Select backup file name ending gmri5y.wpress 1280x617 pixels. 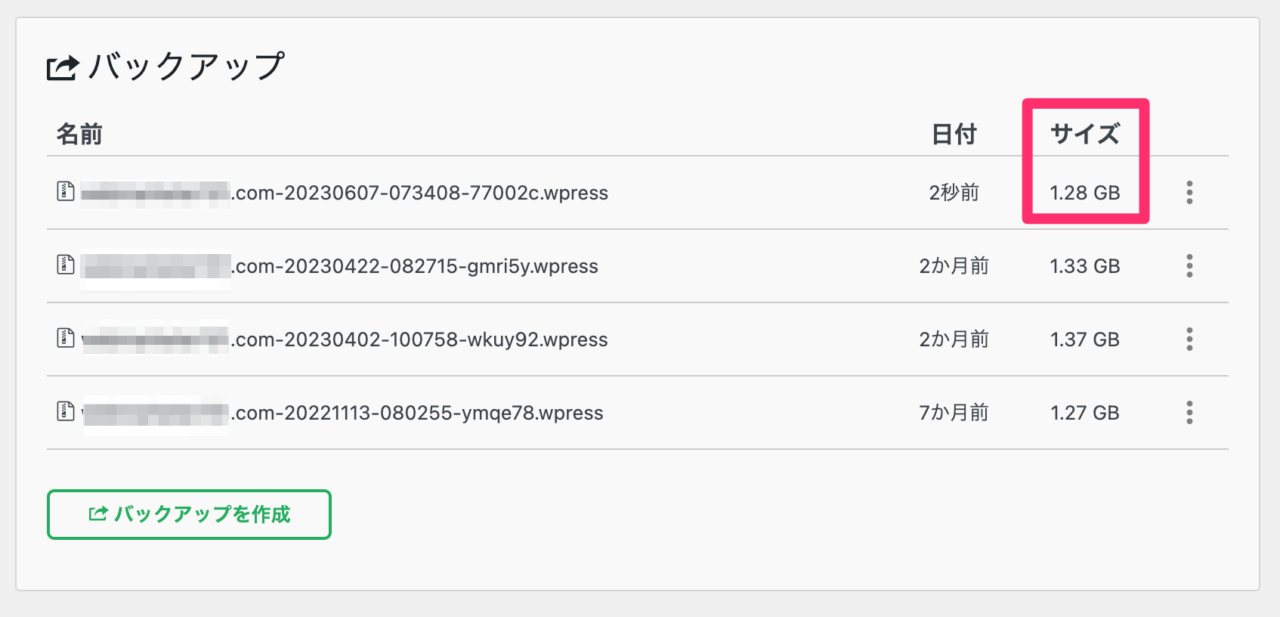pos(339,266)
